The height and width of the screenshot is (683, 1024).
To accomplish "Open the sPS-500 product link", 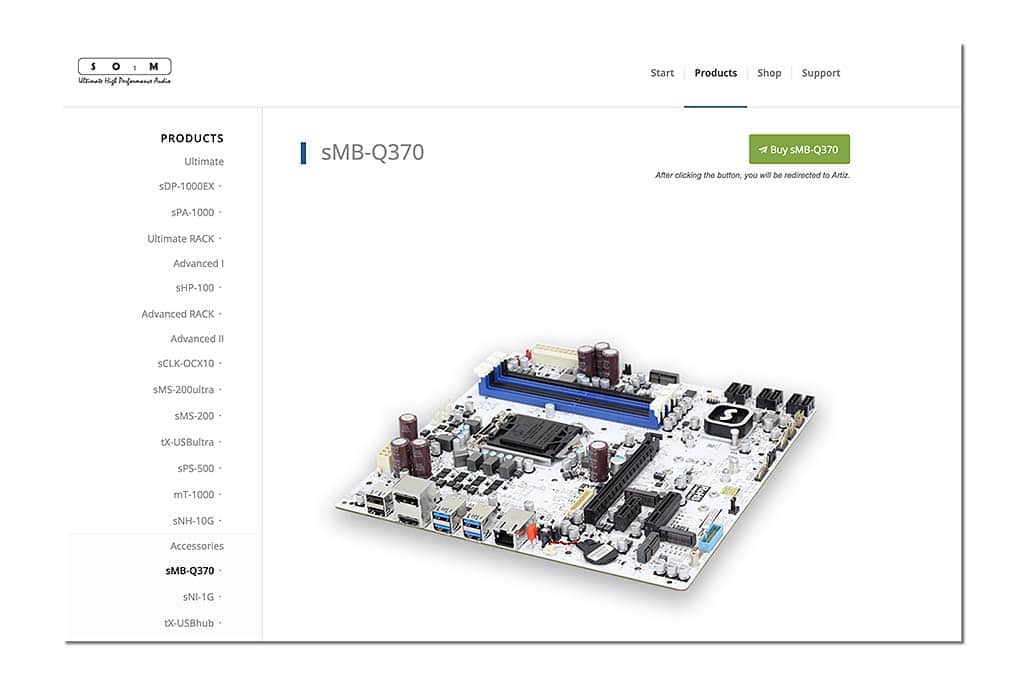I will [x=195, y=468].
